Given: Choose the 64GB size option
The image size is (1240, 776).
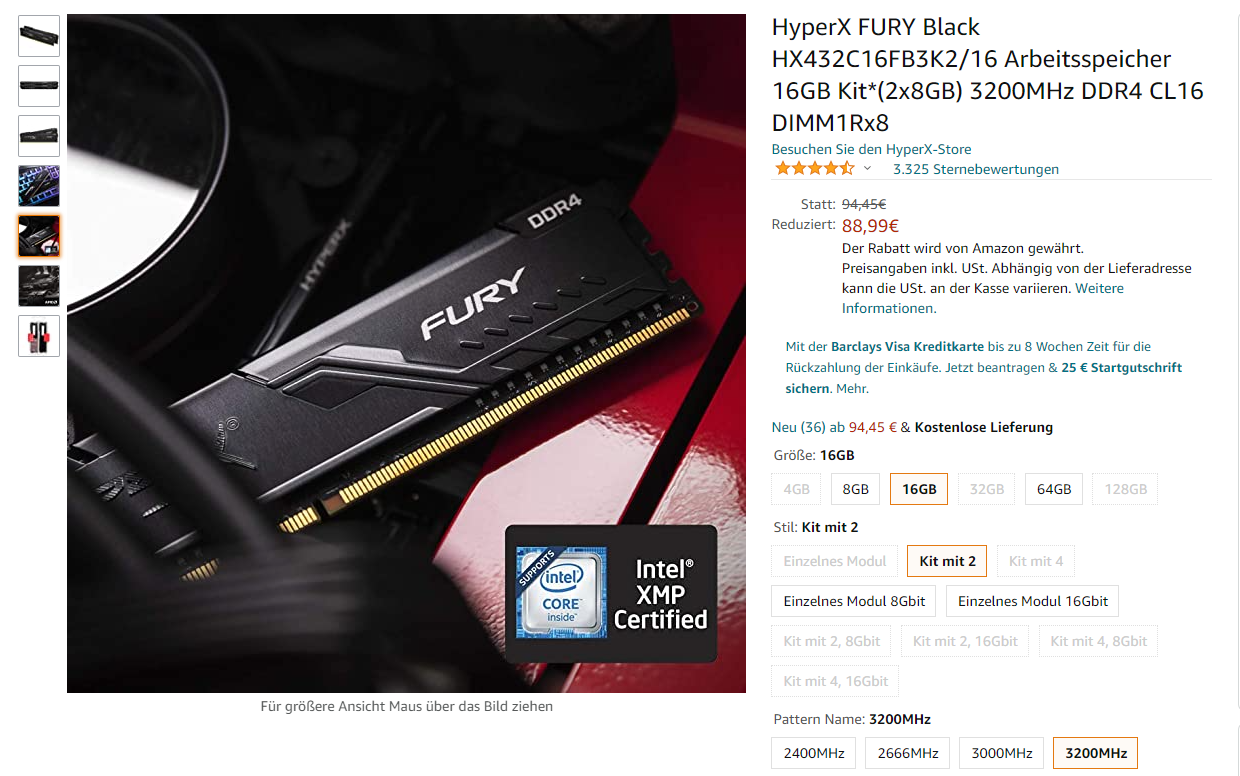Looking at the screenshot, I should (x=1054, y=489).
